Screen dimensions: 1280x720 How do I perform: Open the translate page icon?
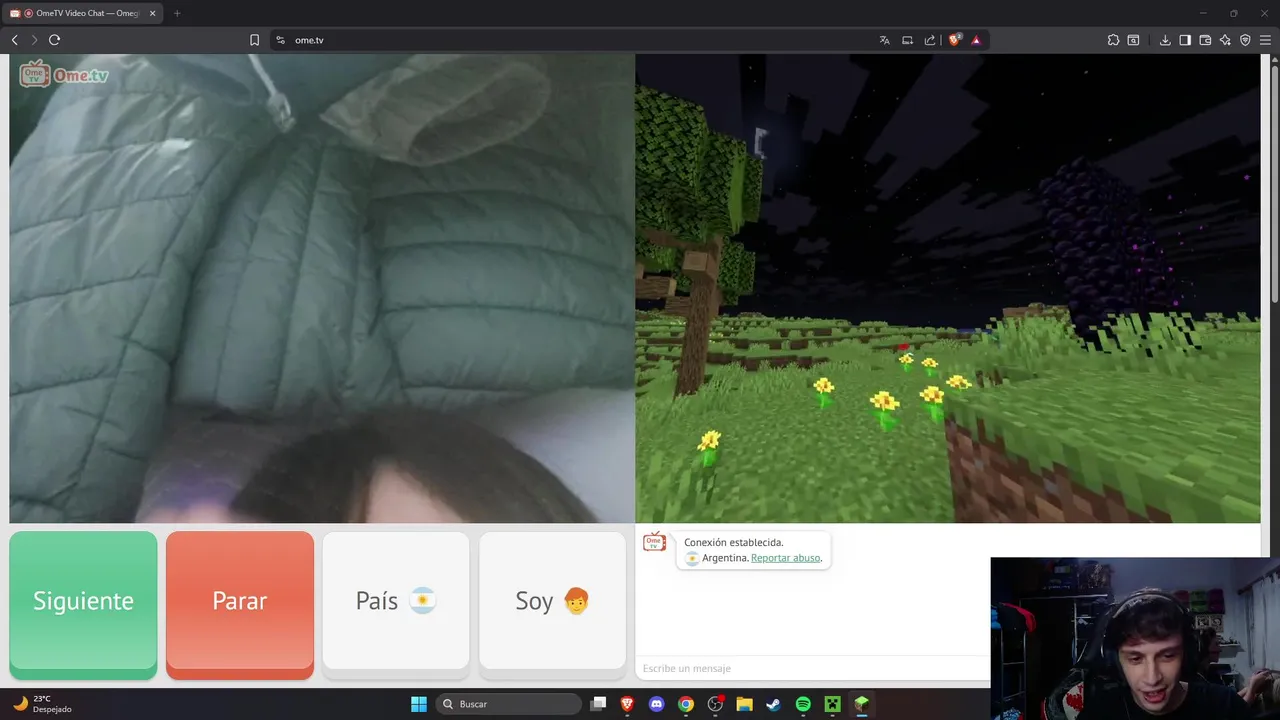click(x=884, y=40)
